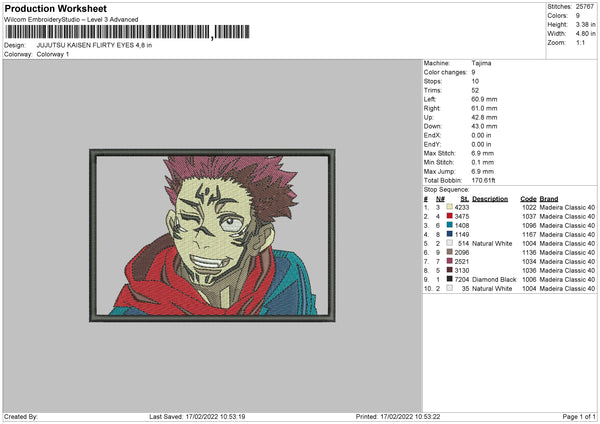Screen dimensions: 600x424
Task: Click the 'Created By:' footer label
Action: click(21, 417)
